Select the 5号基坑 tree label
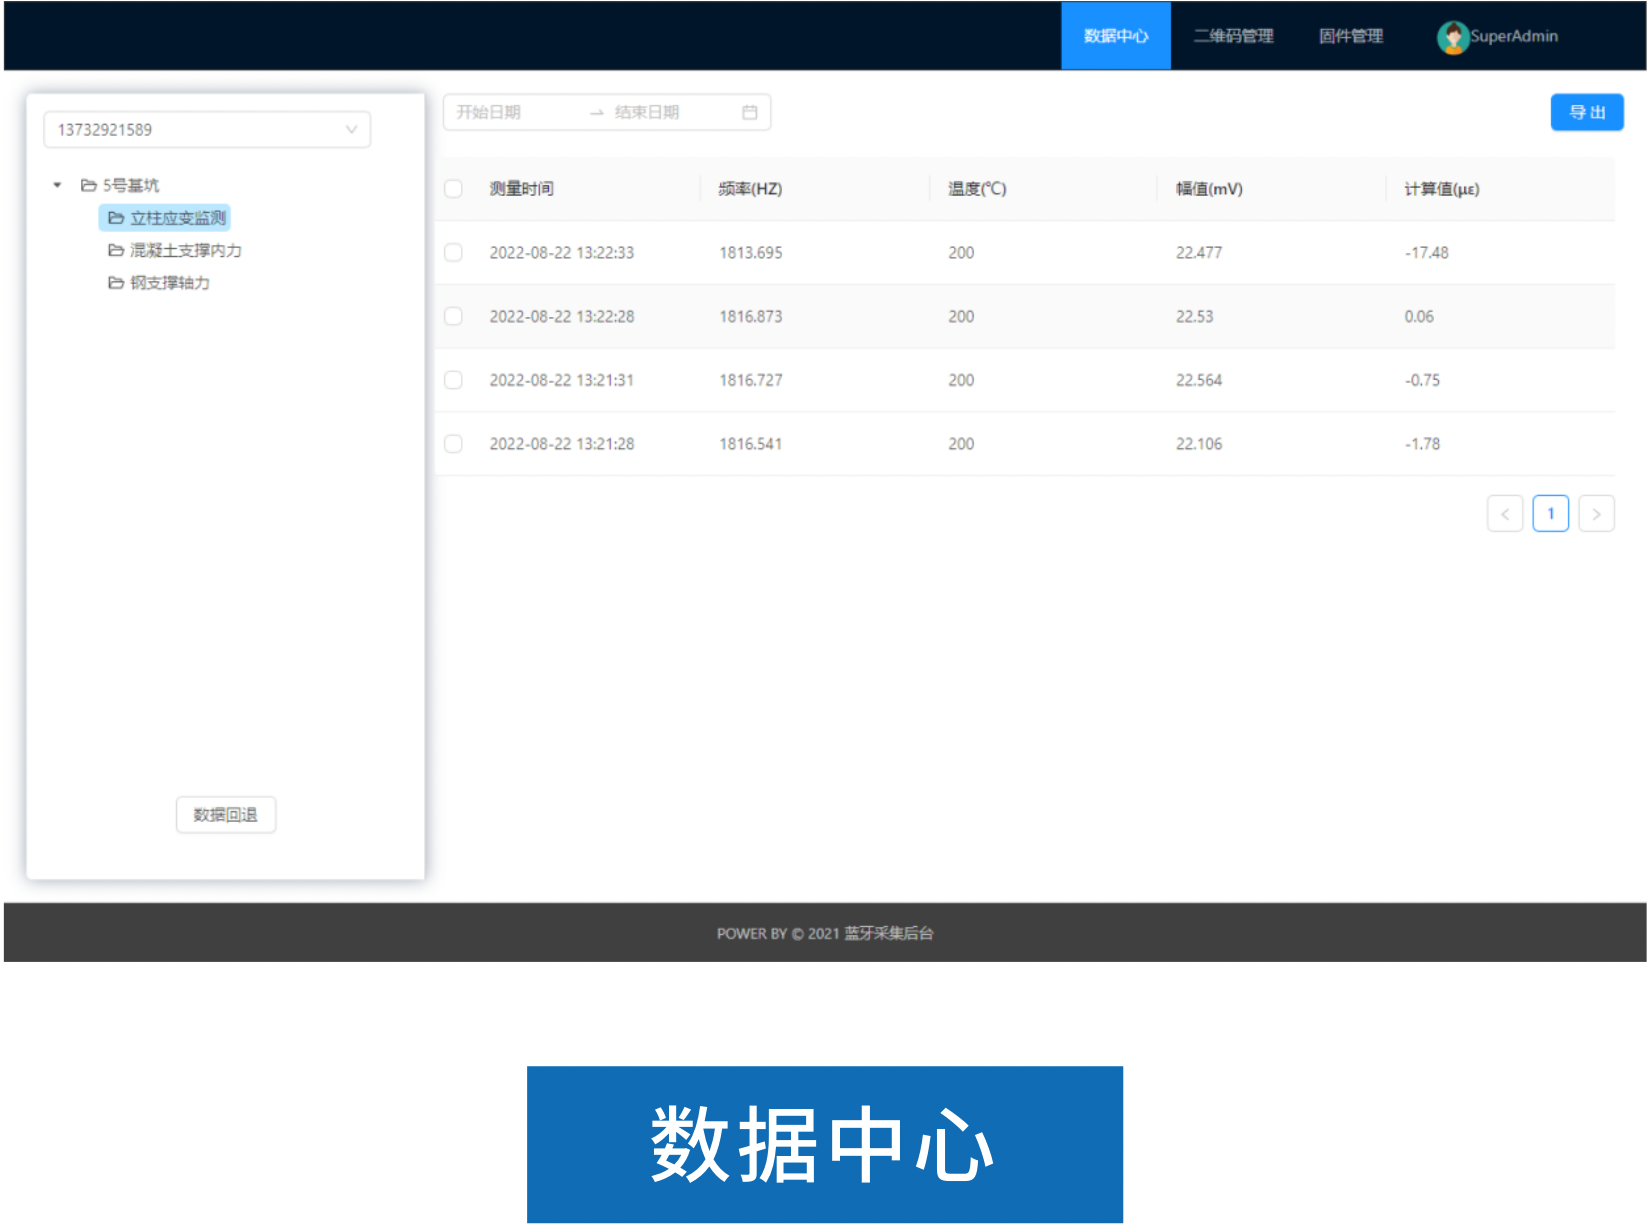Image resolution: width=1650 pixels, height=1226 pixels. (x=131, y=185)
